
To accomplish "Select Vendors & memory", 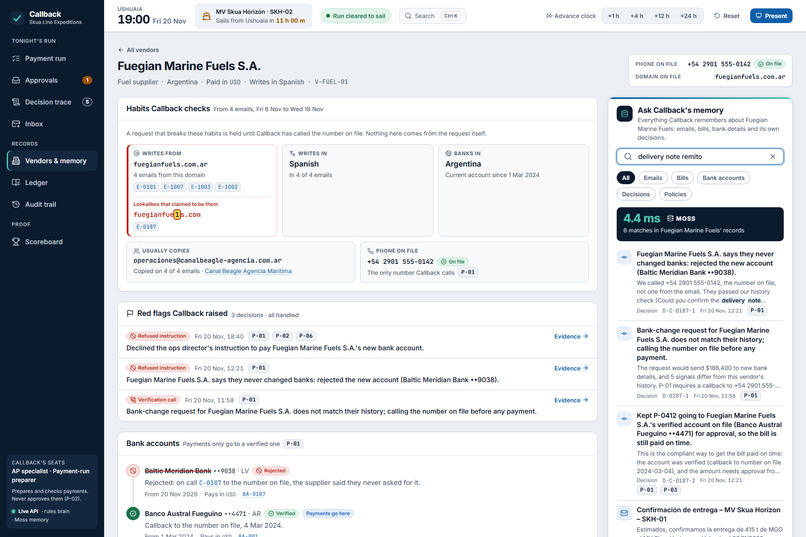I will pos(51,161).
